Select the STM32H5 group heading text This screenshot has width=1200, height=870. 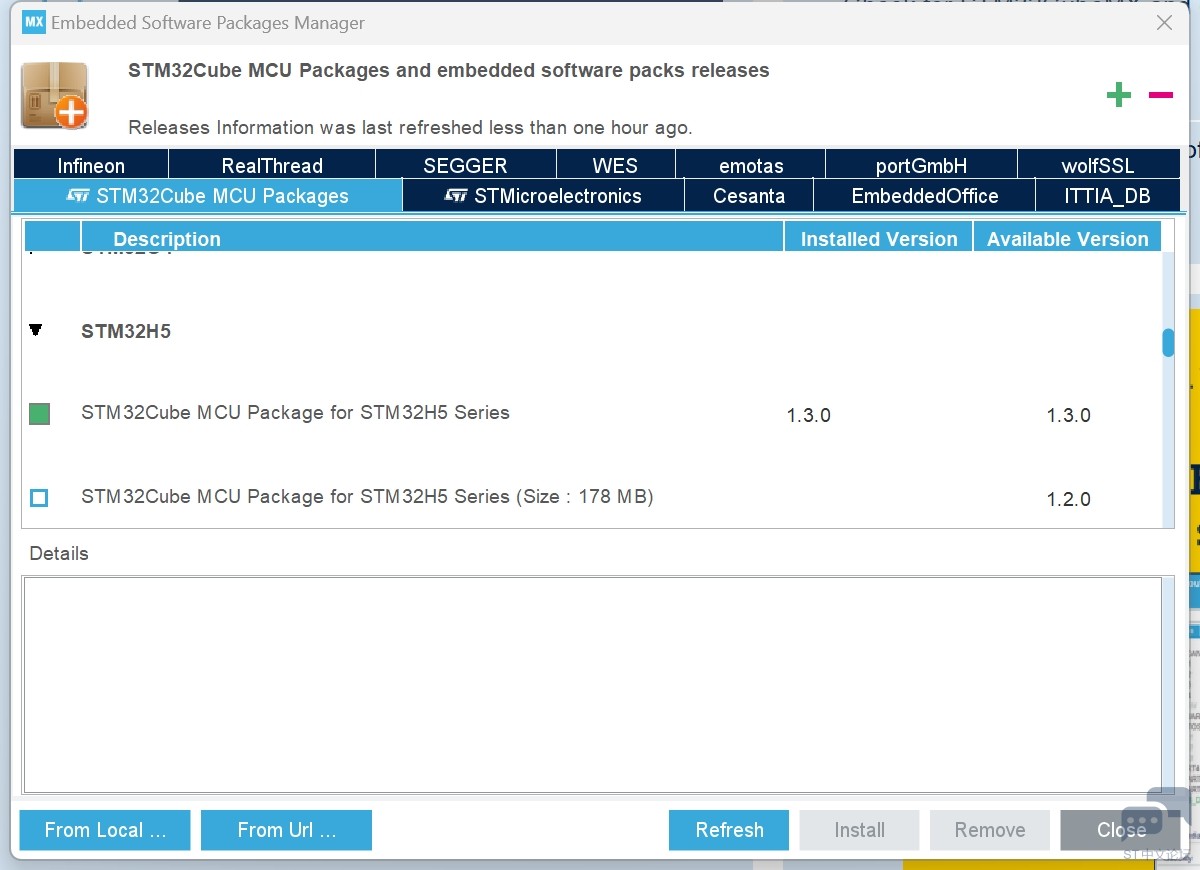tap(126, 331)
